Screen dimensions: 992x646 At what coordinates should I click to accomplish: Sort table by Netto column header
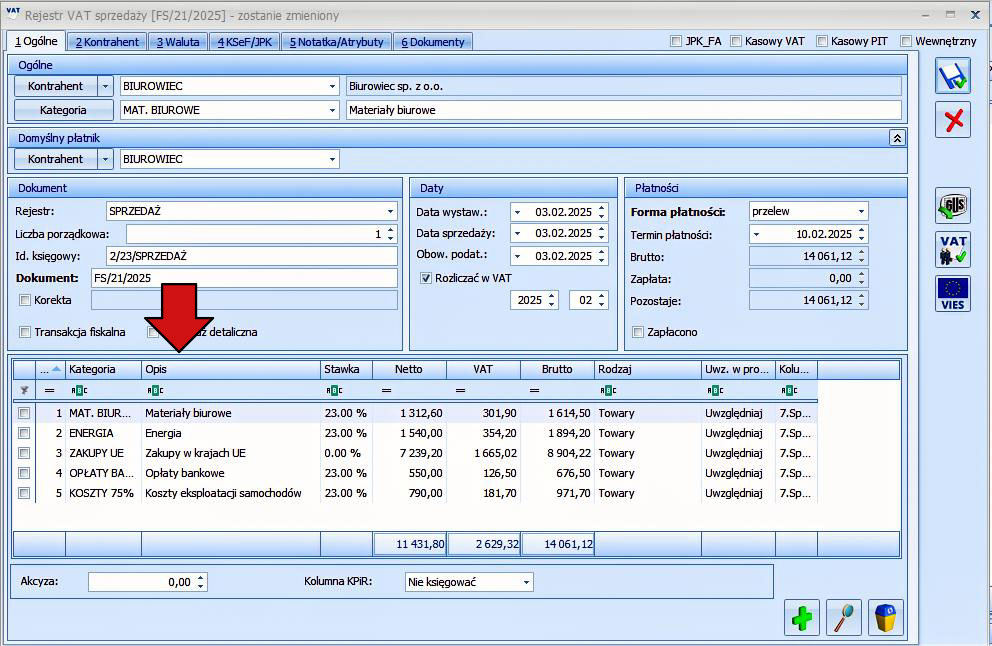tap(409, 369)
